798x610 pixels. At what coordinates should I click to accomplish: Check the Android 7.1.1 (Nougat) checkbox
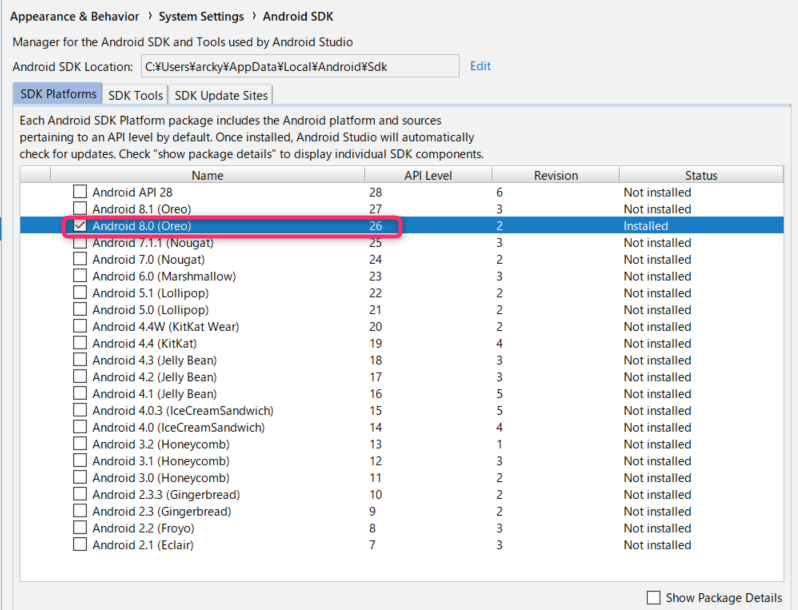[80, 242]
